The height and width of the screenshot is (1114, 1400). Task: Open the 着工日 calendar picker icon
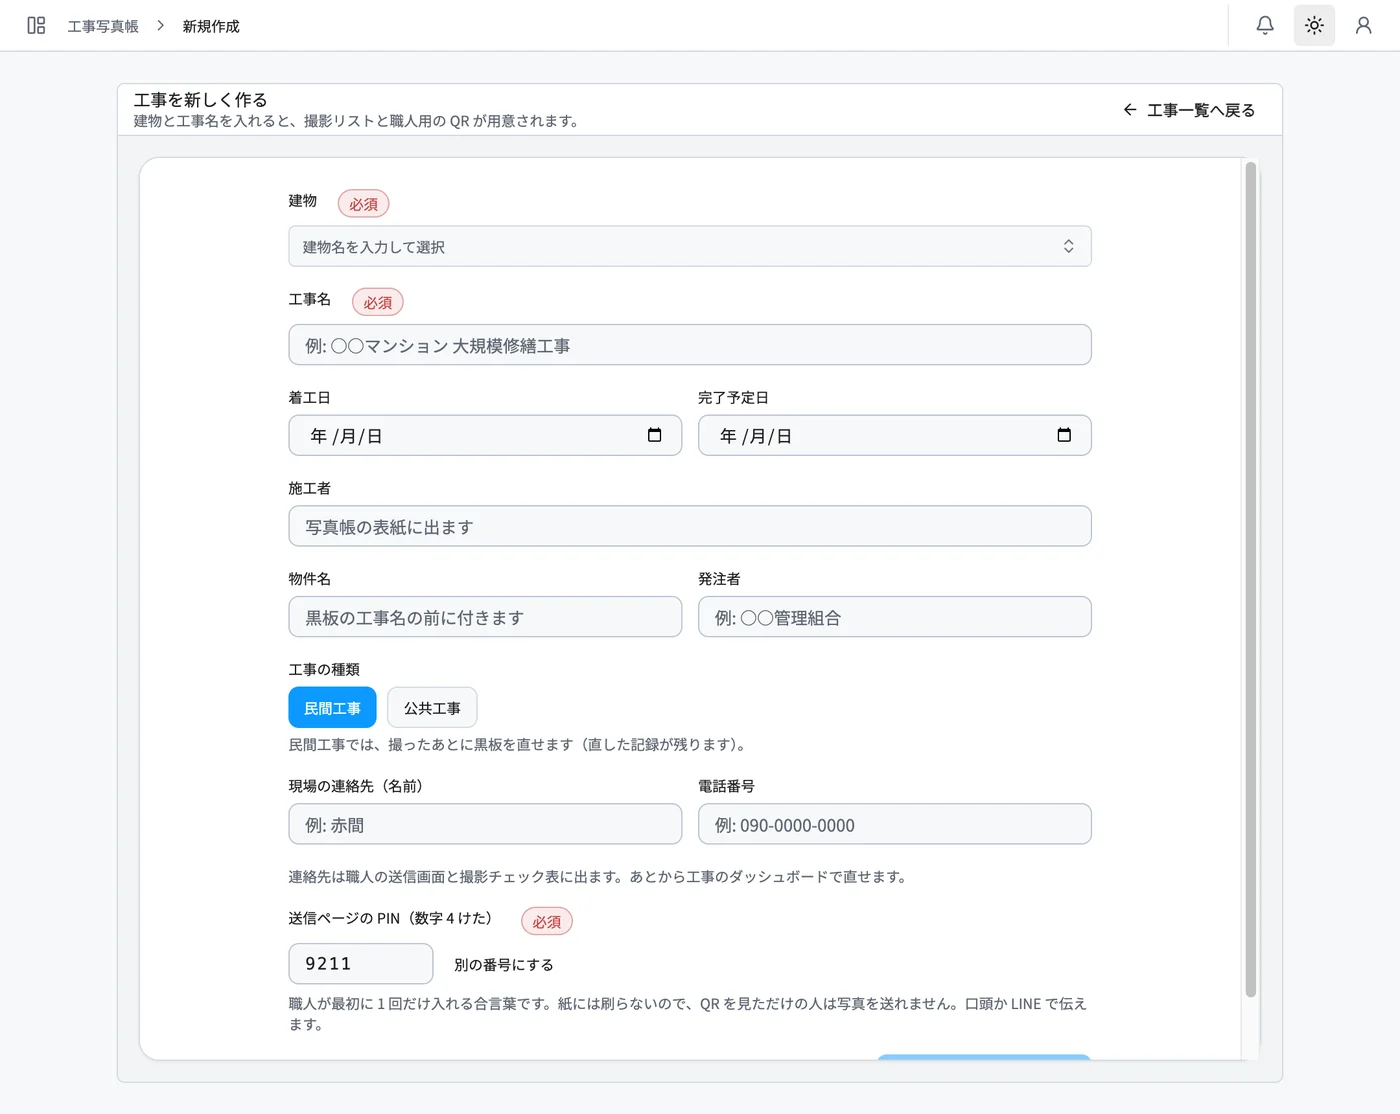(x=655, y=435)
